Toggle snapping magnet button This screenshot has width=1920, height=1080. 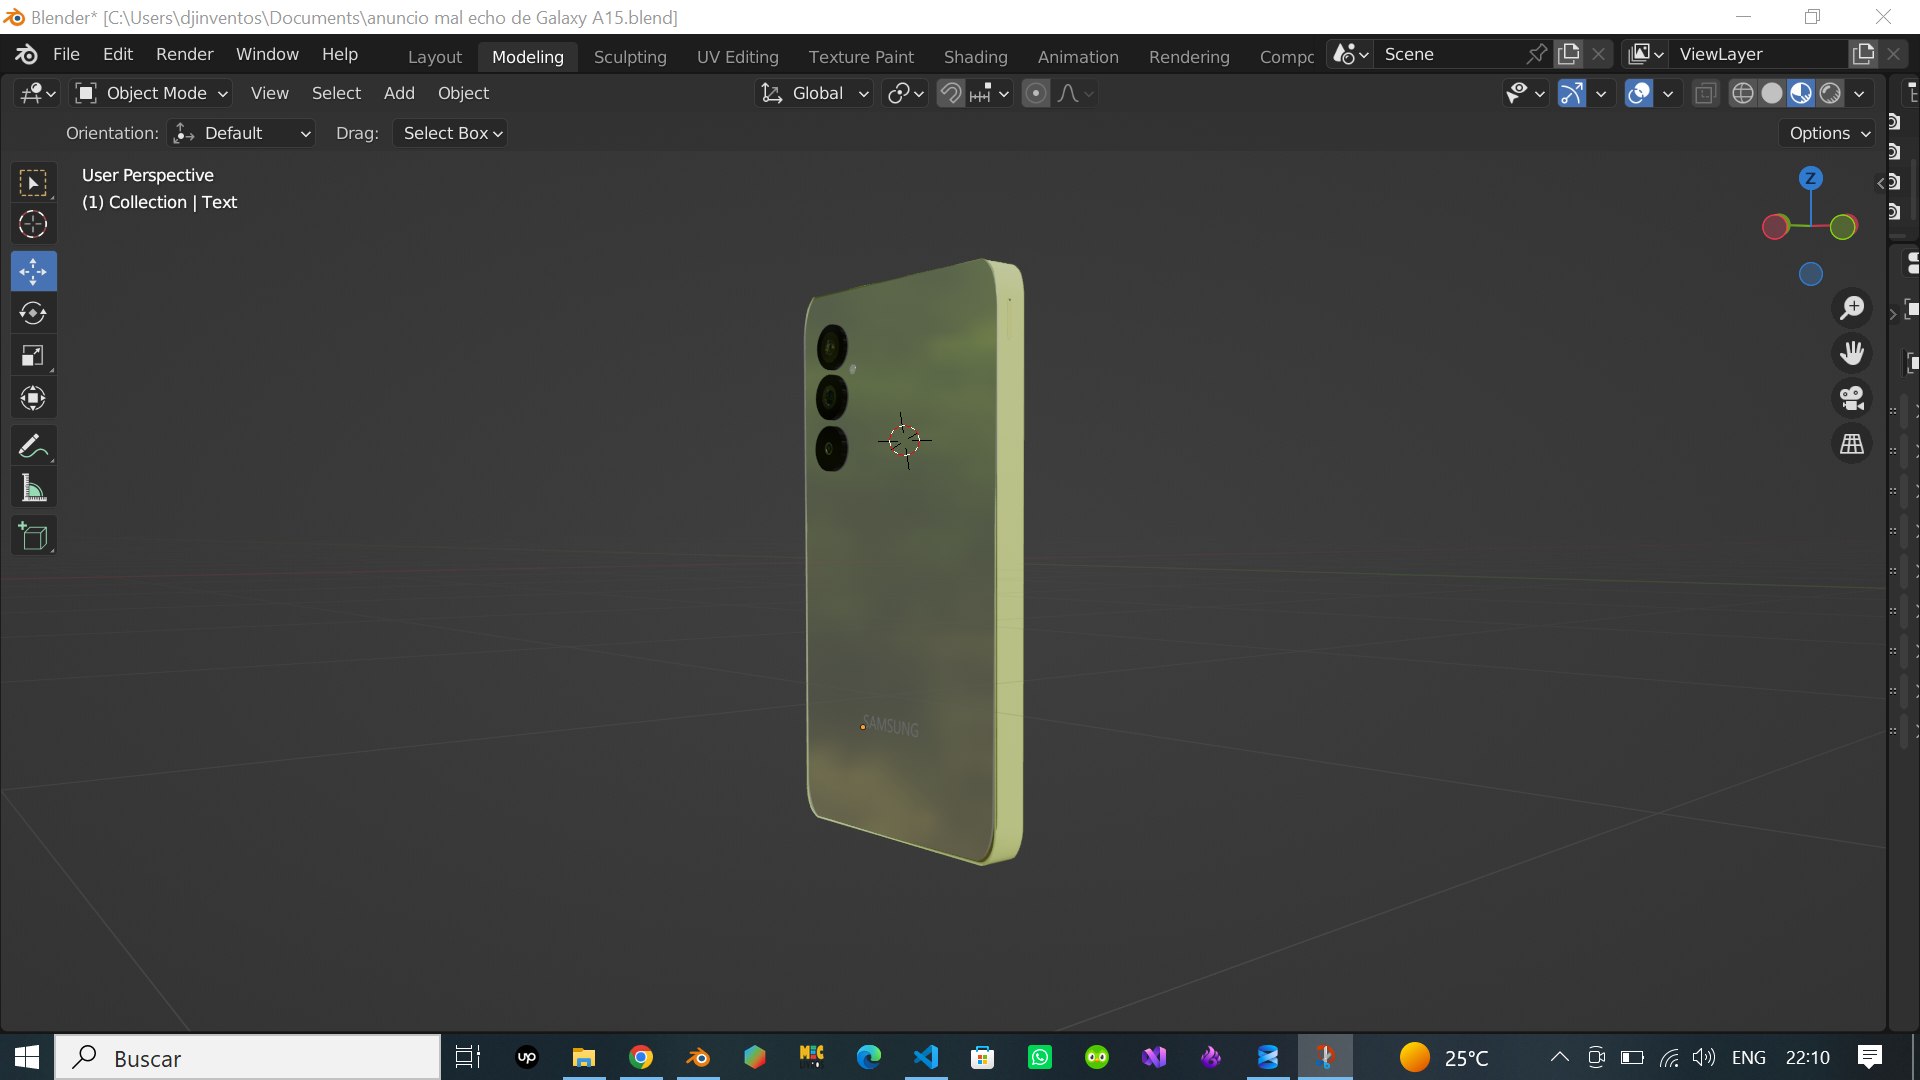pos(951,93)
